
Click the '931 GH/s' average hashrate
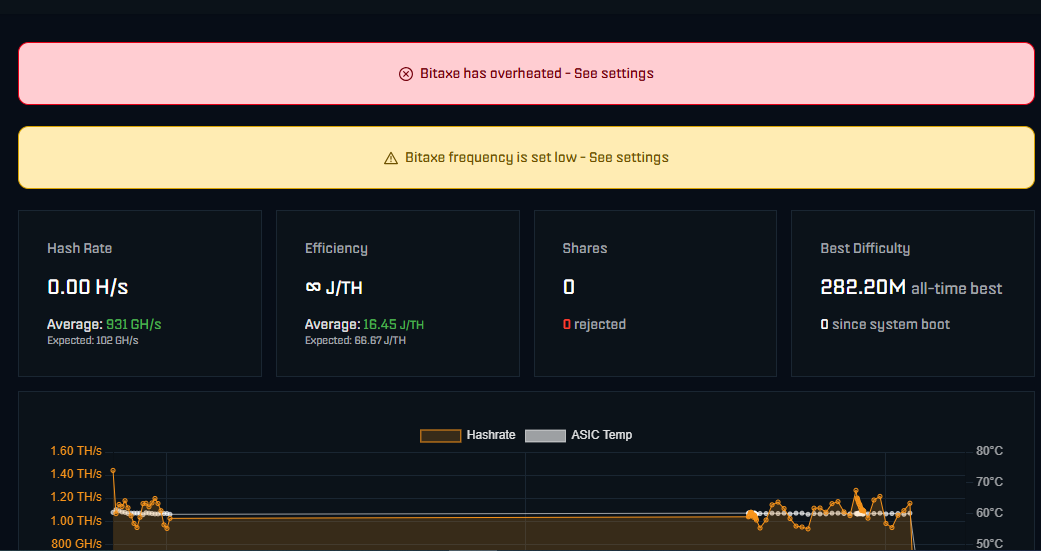pos(133,325)
